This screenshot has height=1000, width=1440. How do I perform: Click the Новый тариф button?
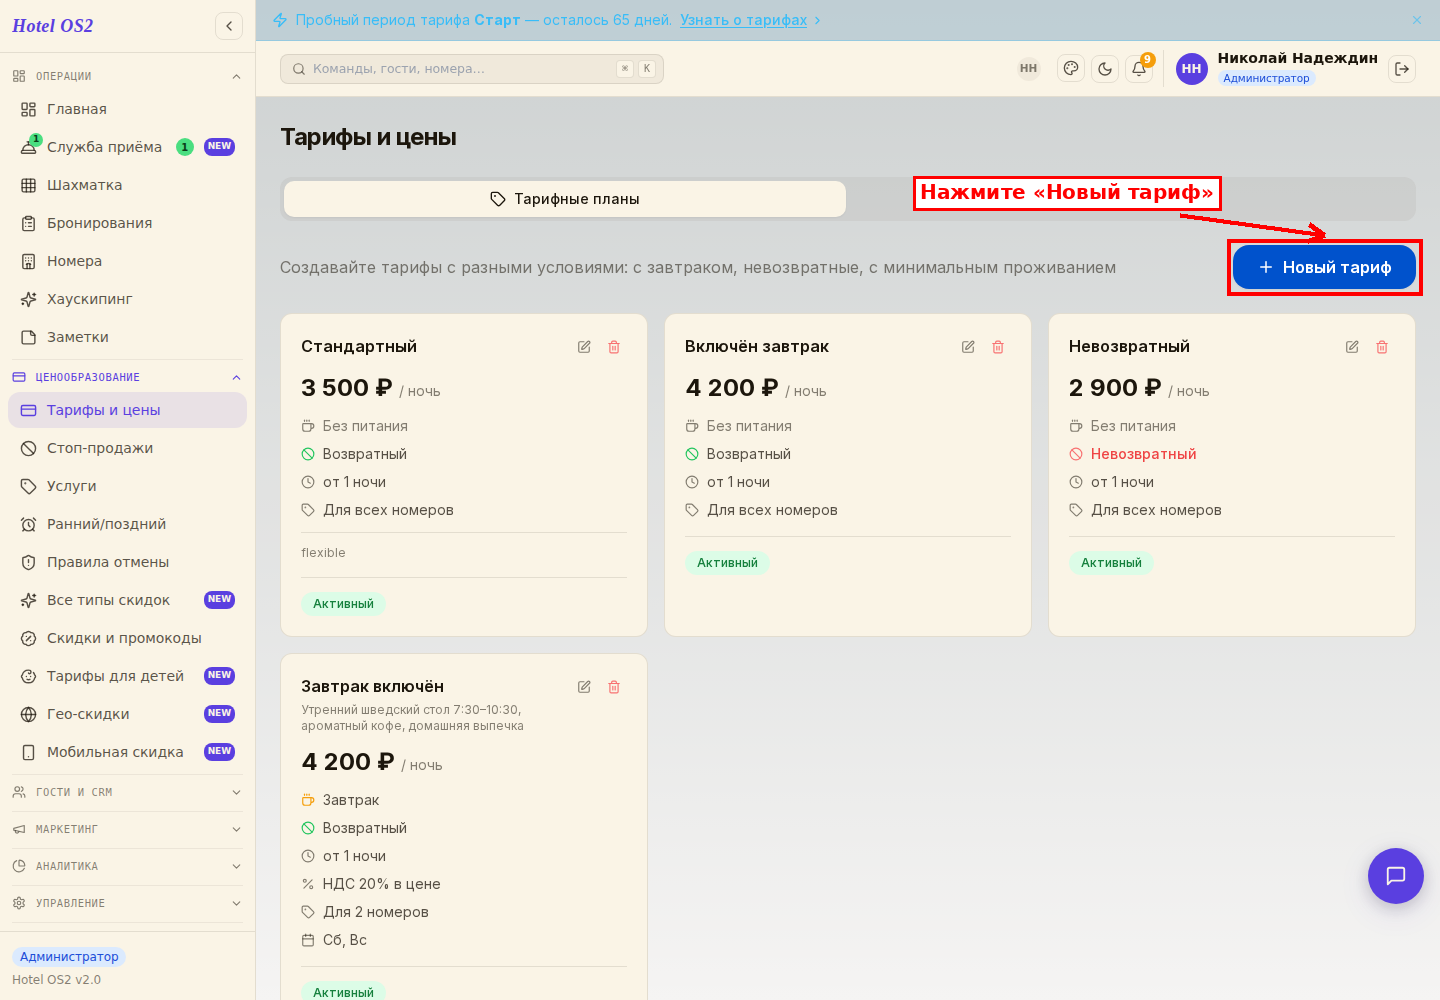(1324, 267)
